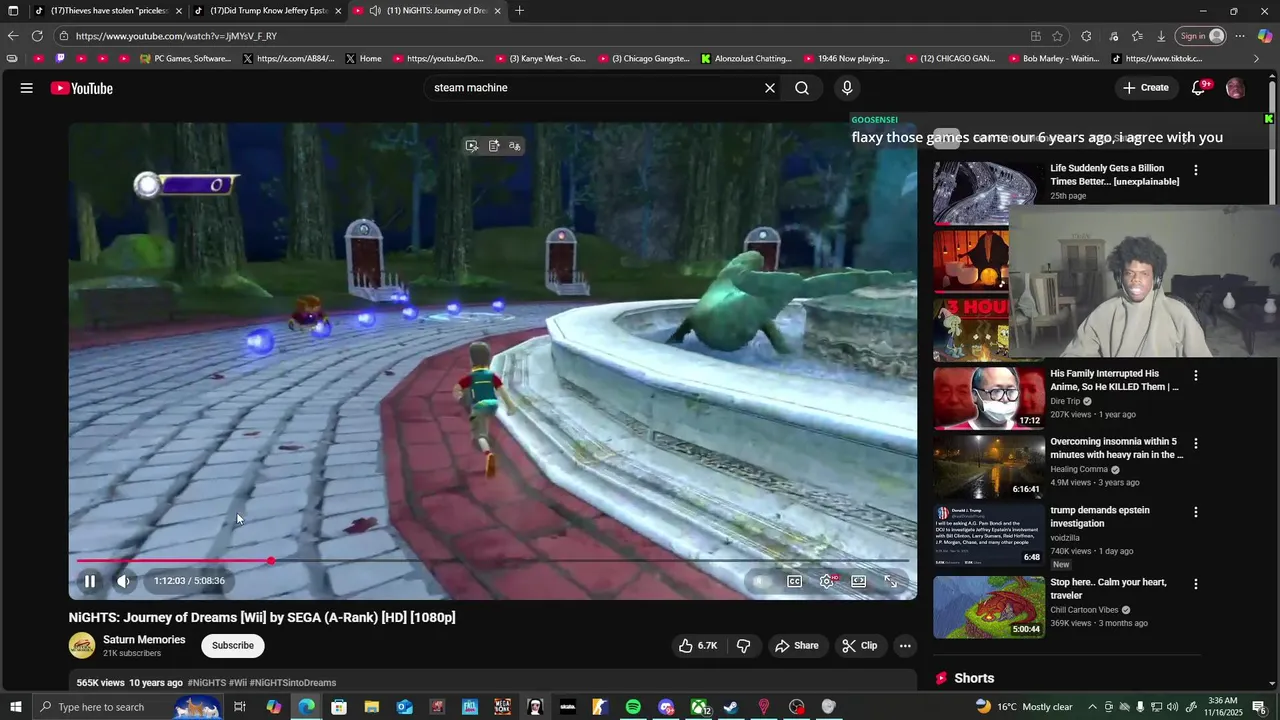The image size is (1280, 720).
Task: Bookmark this page with star icon
Action: click(1058, 36)
